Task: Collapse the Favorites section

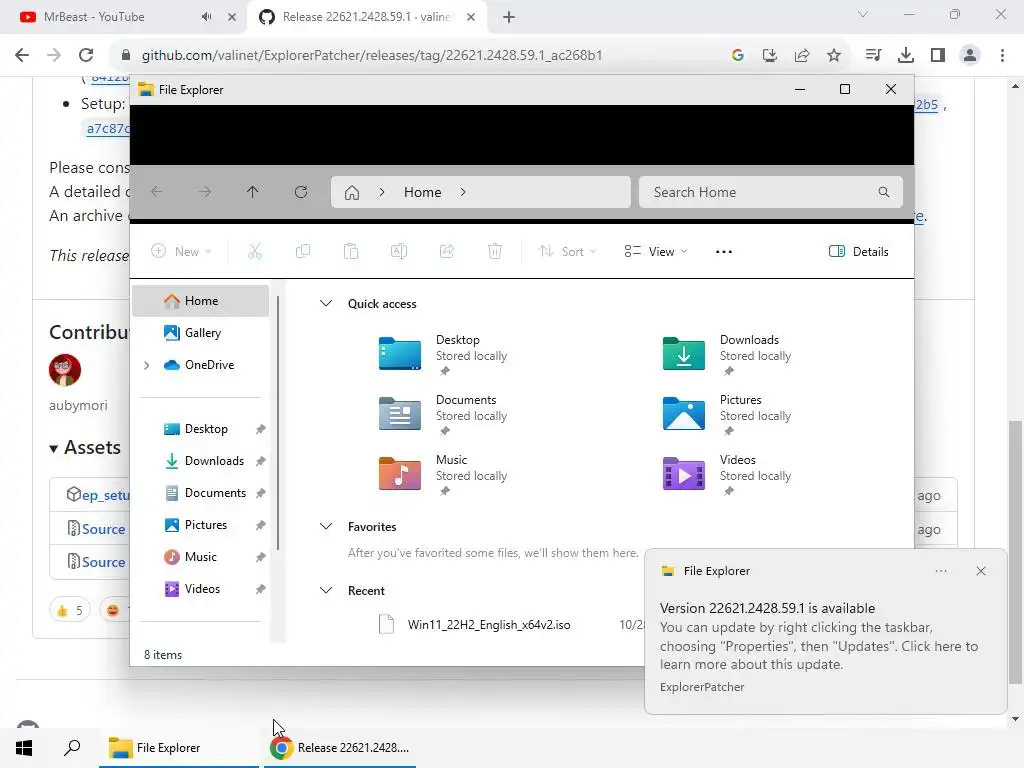Action: [326, 526]
